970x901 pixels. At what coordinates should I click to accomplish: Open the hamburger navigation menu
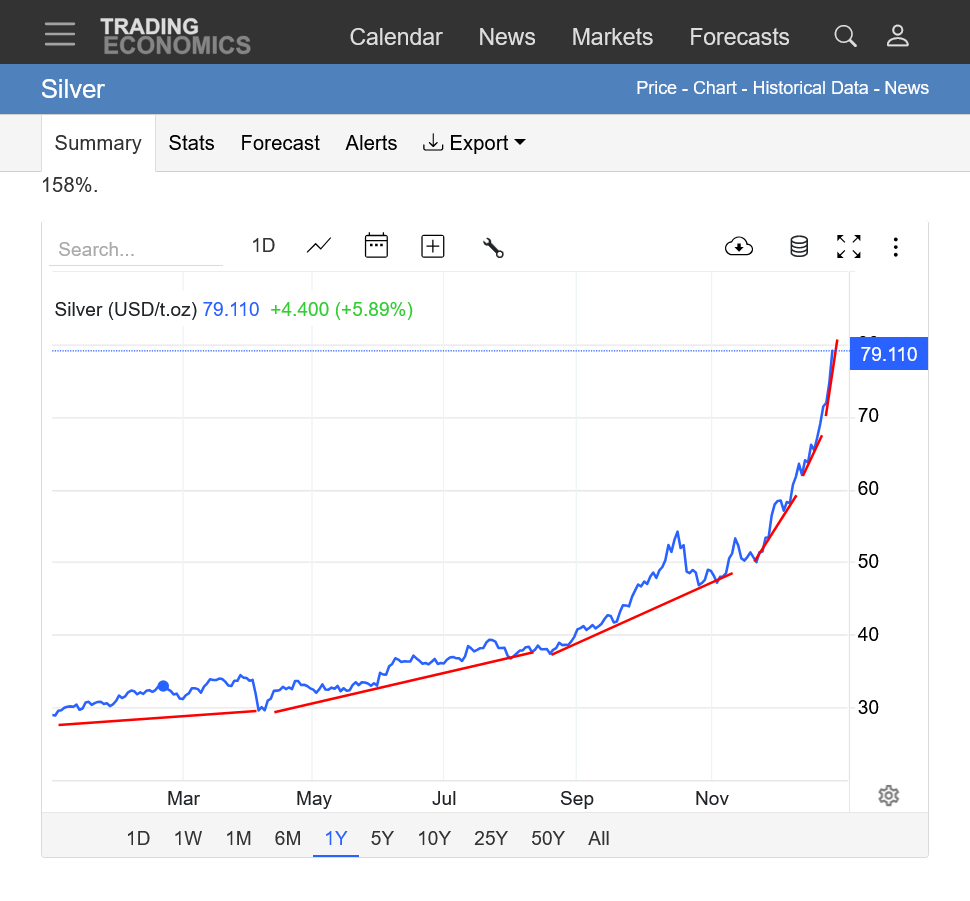pos(60,34)
